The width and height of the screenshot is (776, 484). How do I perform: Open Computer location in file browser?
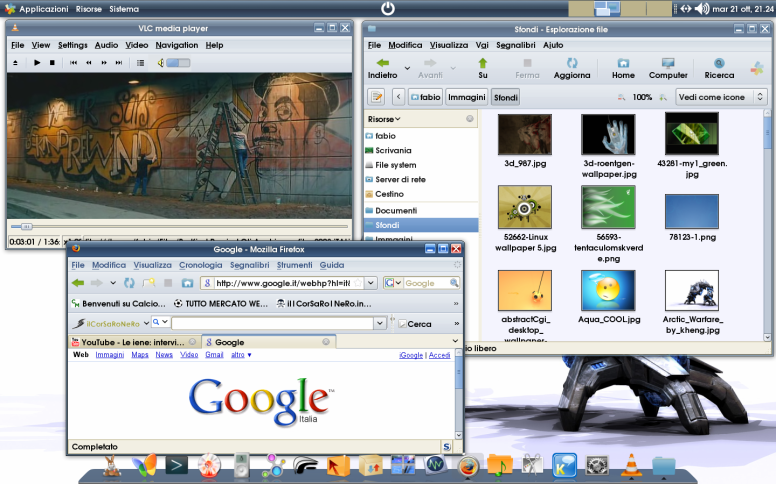[668, 68]
